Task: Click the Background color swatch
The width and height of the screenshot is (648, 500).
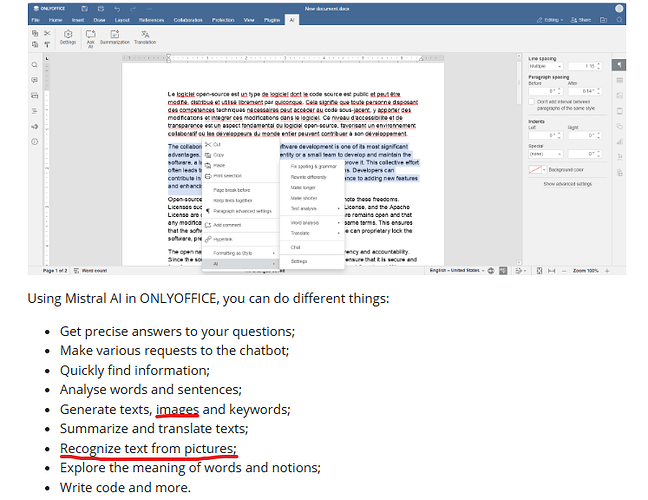Action: [537, 170]
